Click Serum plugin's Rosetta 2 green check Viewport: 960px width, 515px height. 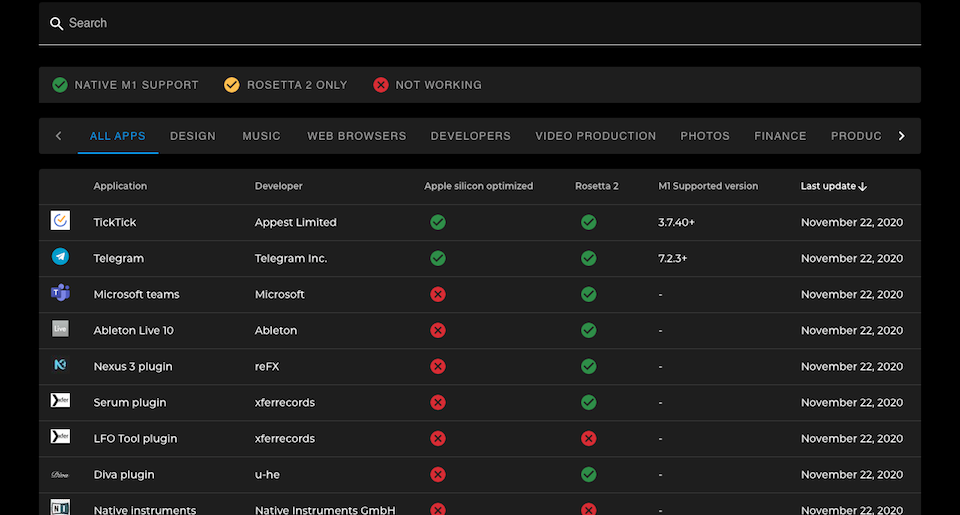(588, 402)
